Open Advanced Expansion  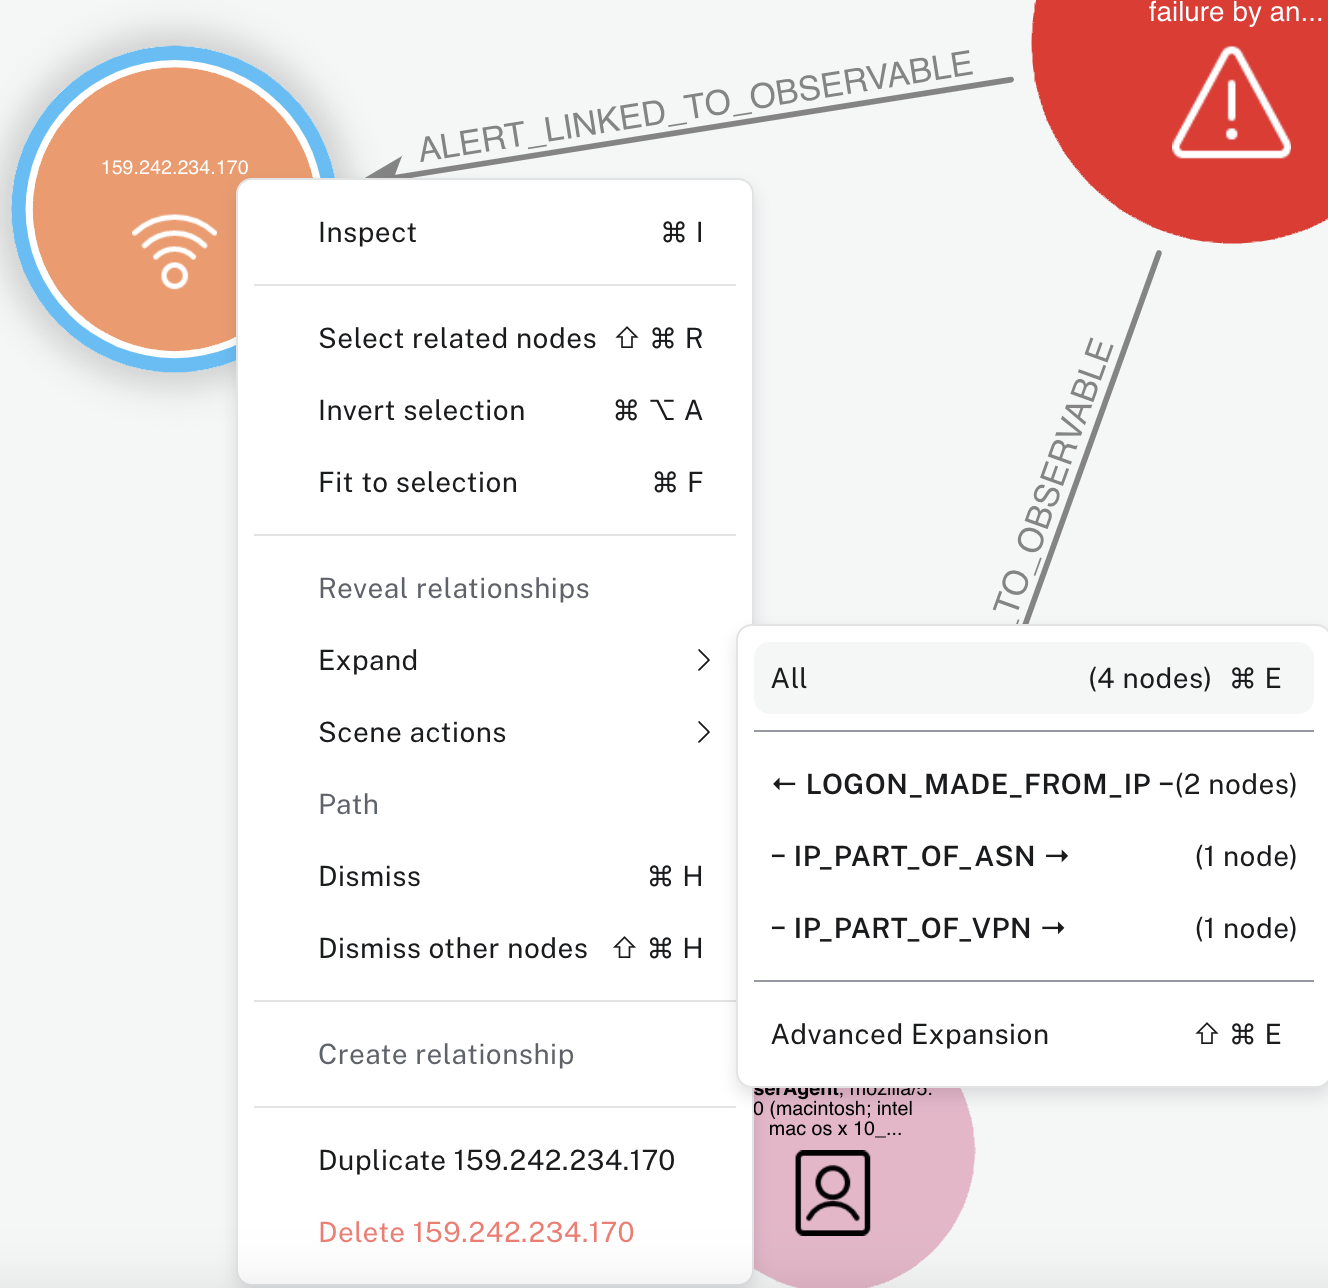(910, 1034)
